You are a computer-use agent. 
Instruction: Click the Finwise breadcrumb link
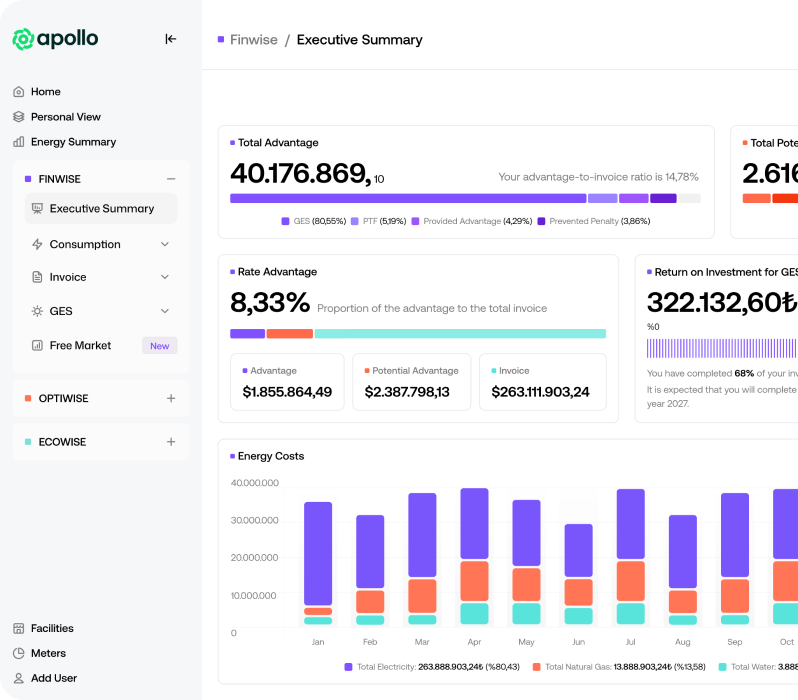(252, 40)
